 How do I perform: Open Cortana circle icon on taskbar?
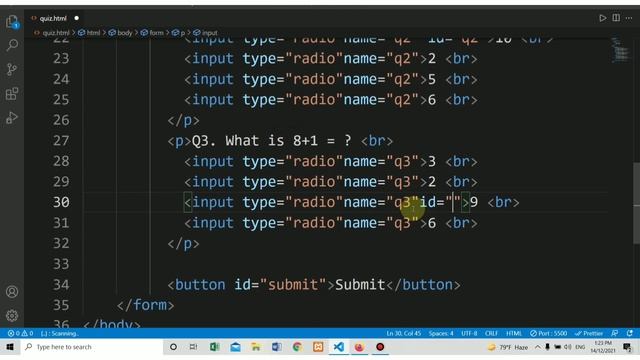pyautogui.click(x=173, y=347)
